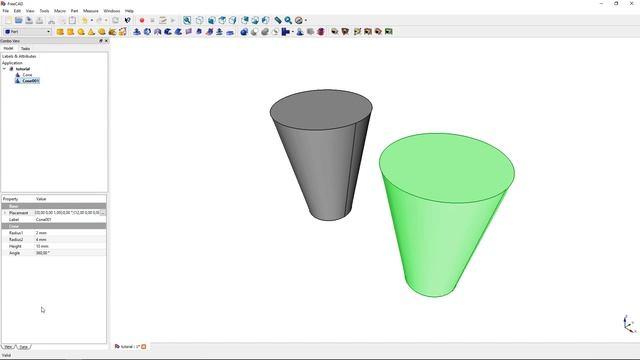
Task: Open the Measure menu
Action: pos(91,11)
